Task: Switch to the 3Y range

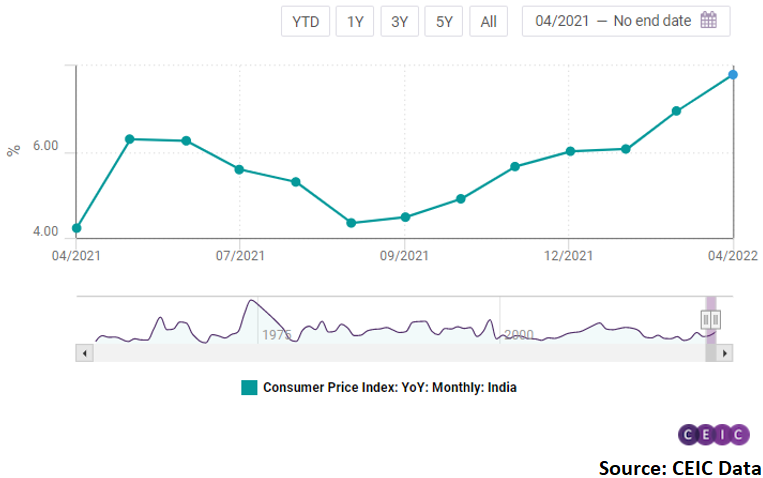Action: 399,21
